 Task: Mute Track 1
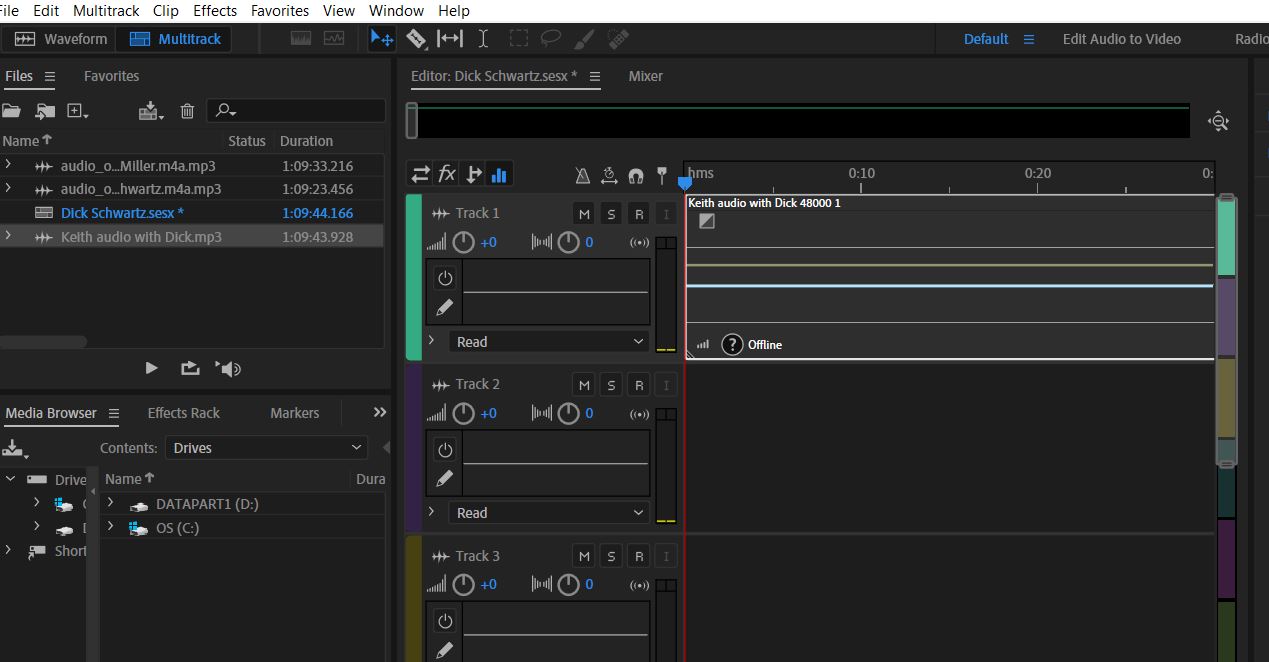coord(583,212)
